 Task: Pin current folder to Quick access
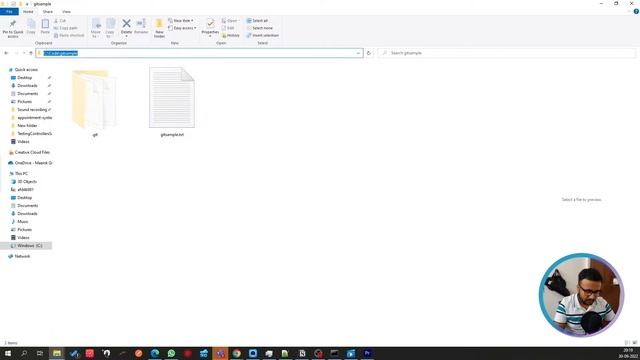click(13, 28)
